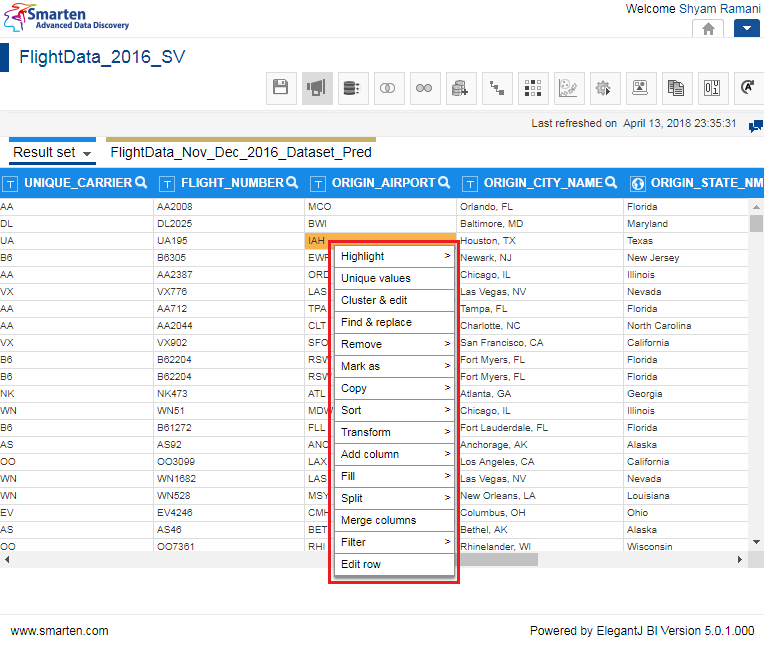Click search icon on FLIGHT_NUMBER column

pyautogui.click(x=292, y=183)
